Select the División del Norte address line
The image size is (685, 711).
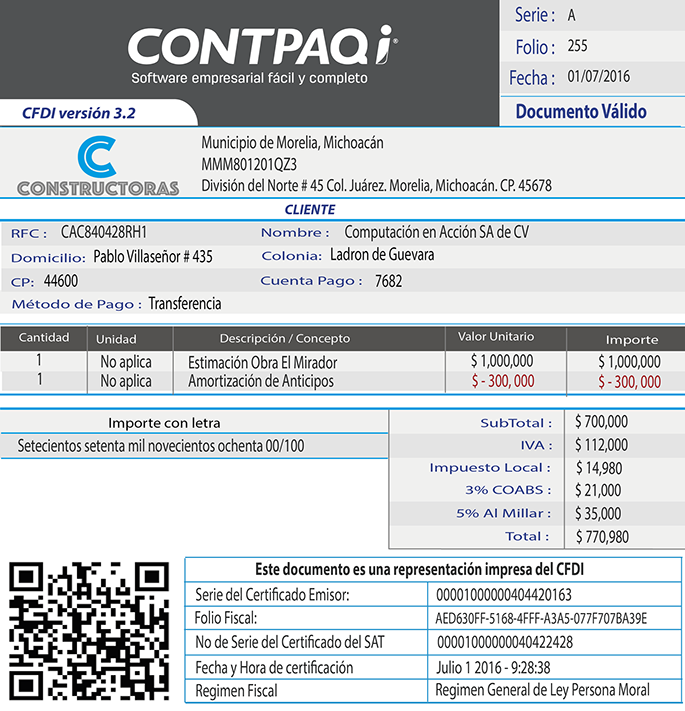(x=376, y=185)
